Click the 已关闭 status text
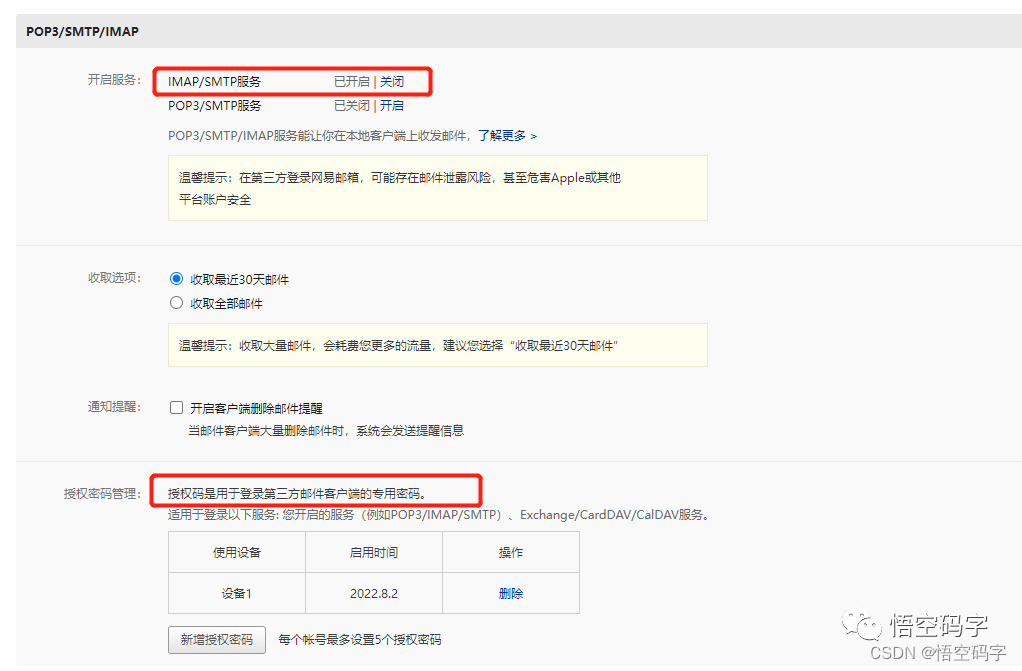Screen dimensions: 1022x671 [352, 106]
